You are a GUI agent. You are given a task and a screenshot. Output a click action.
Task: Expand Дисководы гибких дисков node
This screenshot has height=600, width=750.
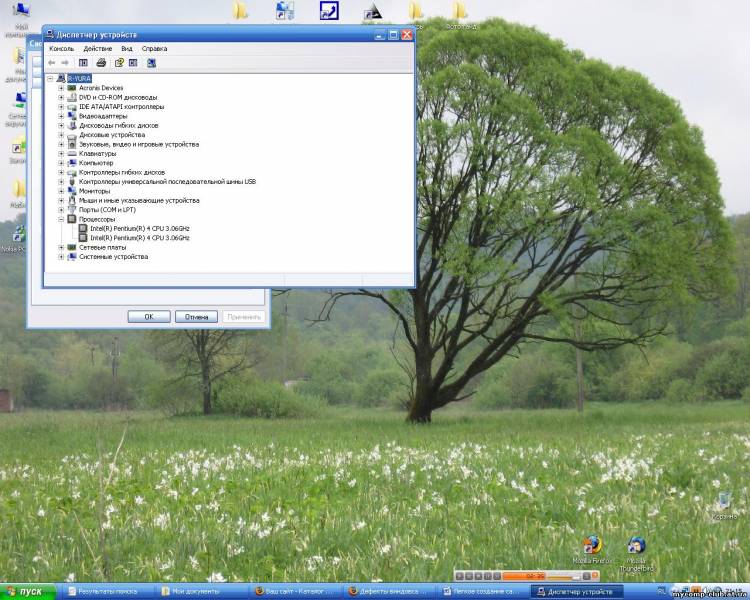tap(61, 125)
